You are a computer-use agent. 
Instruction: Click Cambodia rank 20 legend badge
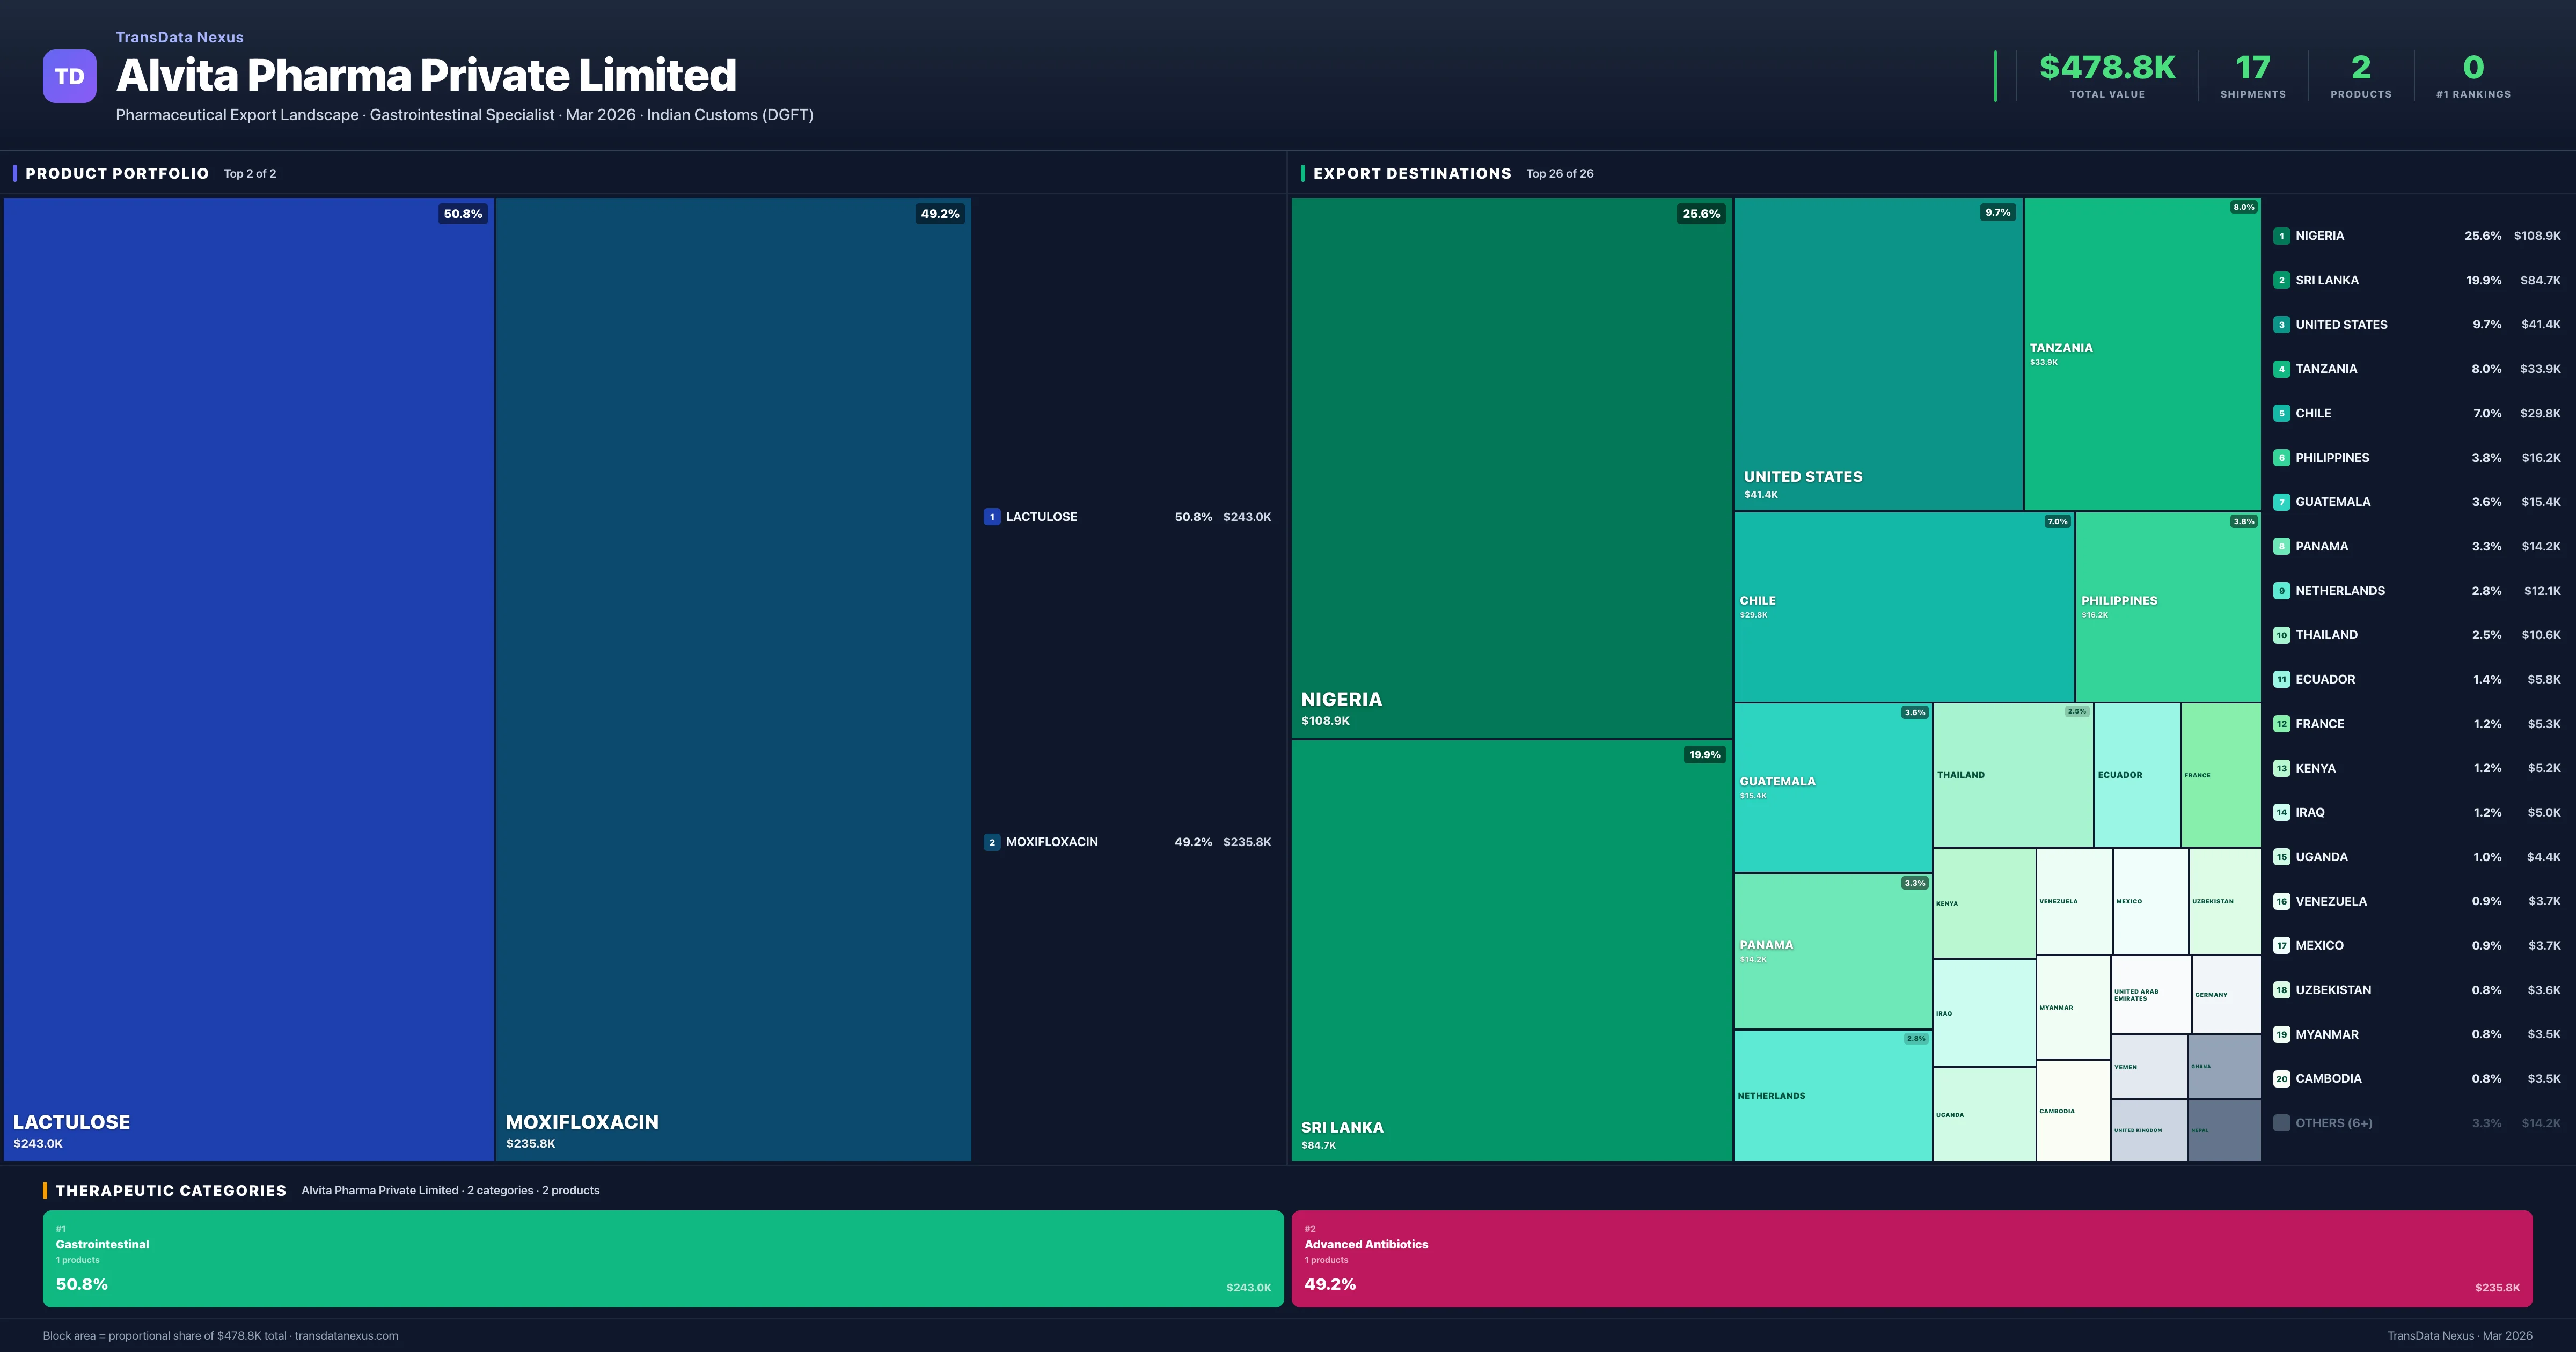coord(2281,1079)
